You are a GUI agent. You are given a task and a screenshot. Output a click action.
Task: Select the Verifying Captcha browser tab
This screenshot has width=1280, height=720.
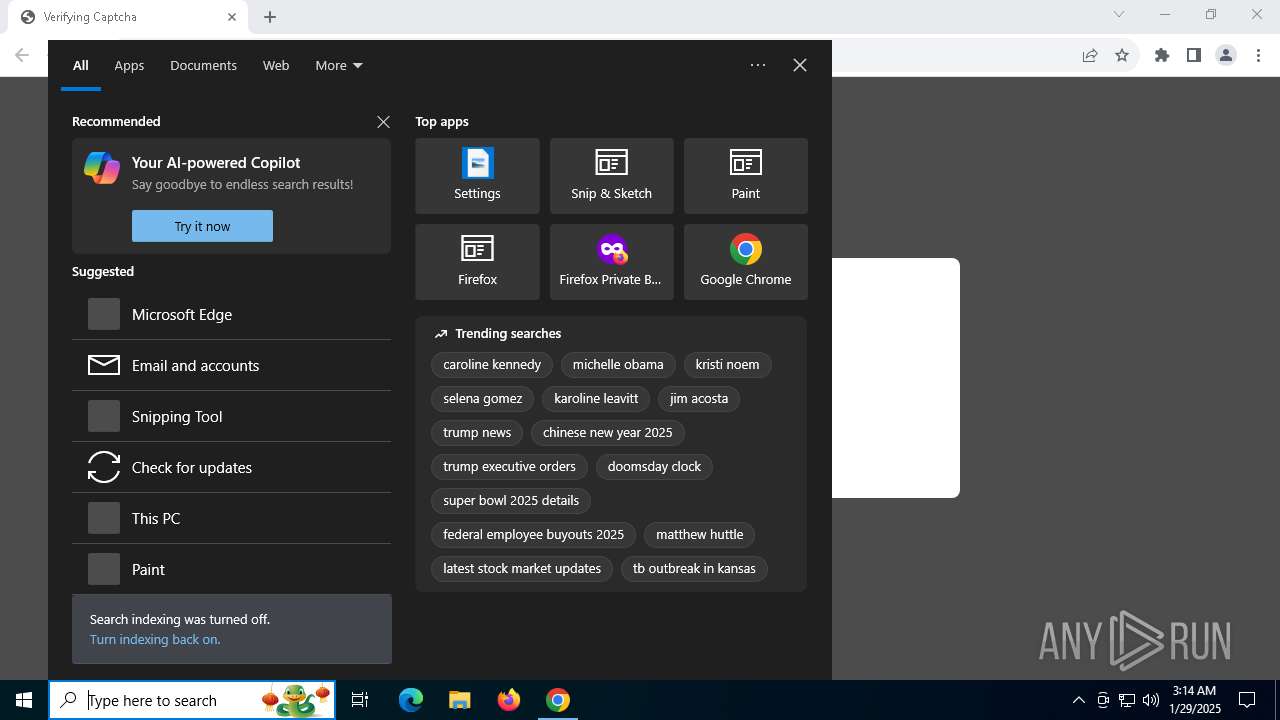pyautogui.click(x=128, y=17)
